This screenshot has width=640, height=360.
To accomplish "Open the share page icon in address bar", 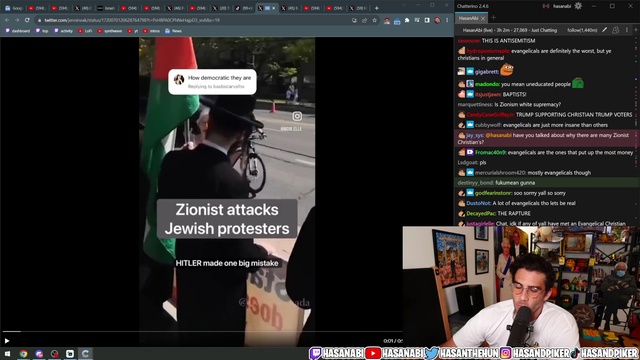I will coord(364,20).
